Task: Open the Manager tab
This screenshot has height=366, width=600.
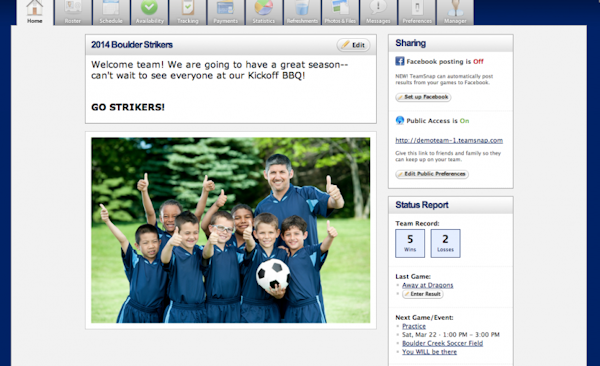Action: (x=455, y=12)
